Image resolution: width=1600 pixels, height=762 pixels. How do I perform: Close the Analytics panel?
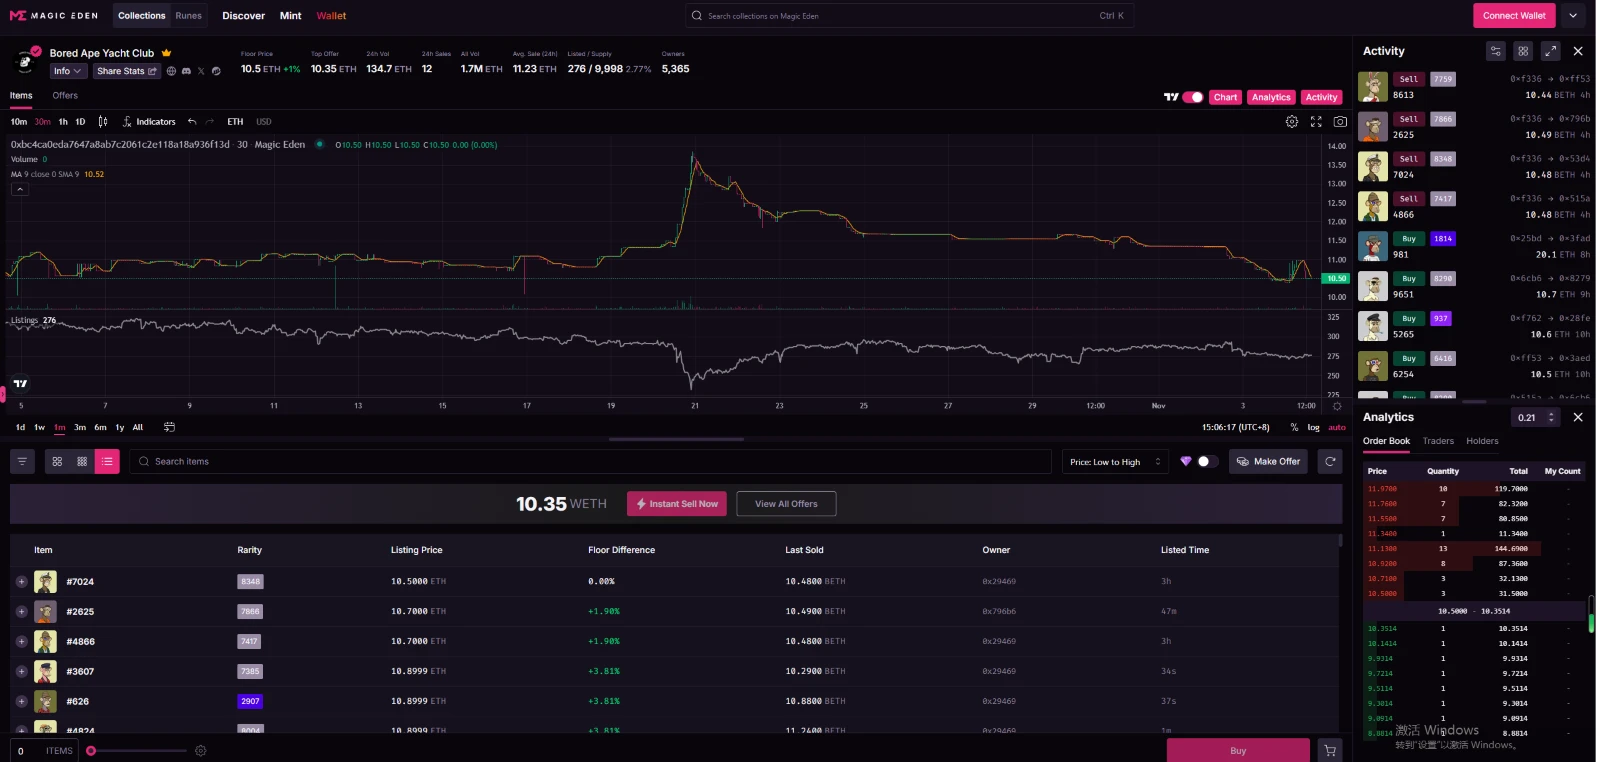click(x=1578, y=417)
